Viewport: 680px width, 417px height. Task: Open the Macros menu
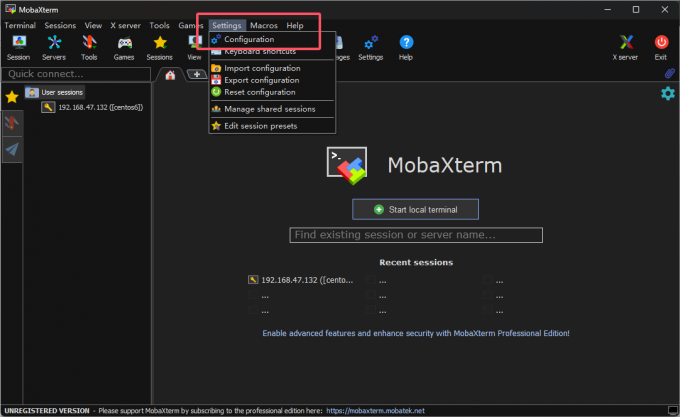(264, 25)
